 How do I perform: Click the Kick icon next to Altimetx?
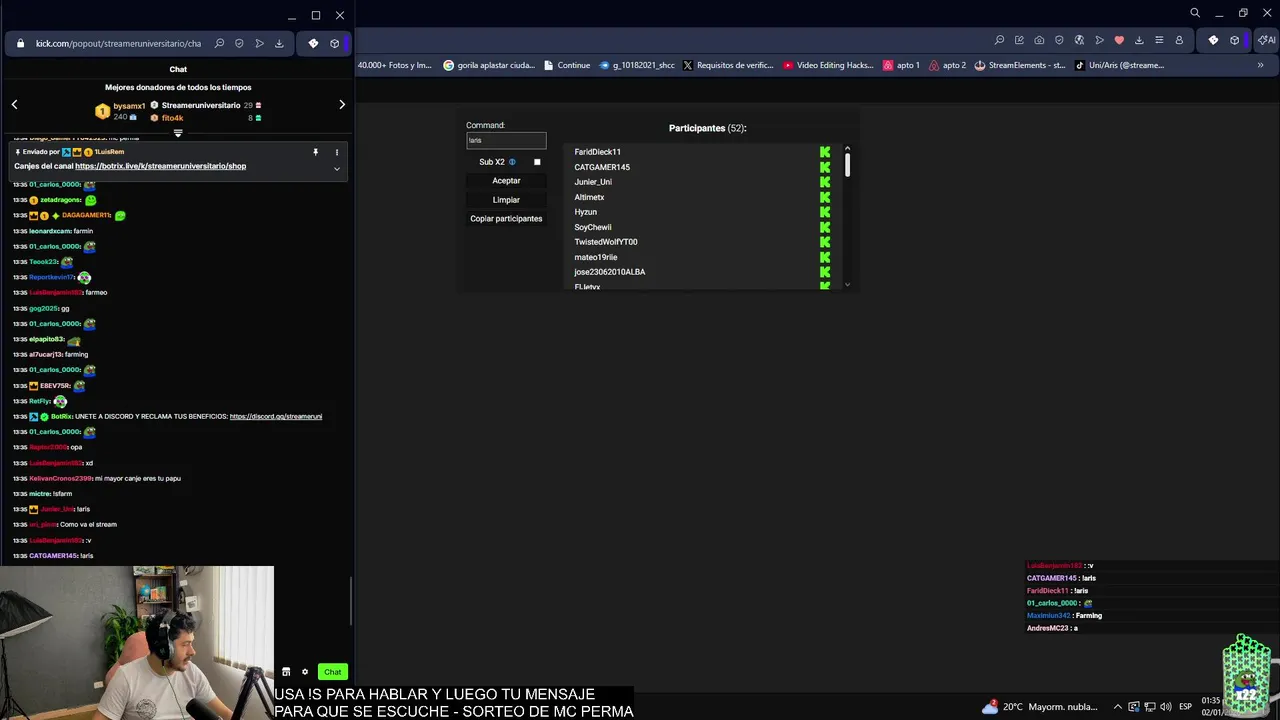825,197
